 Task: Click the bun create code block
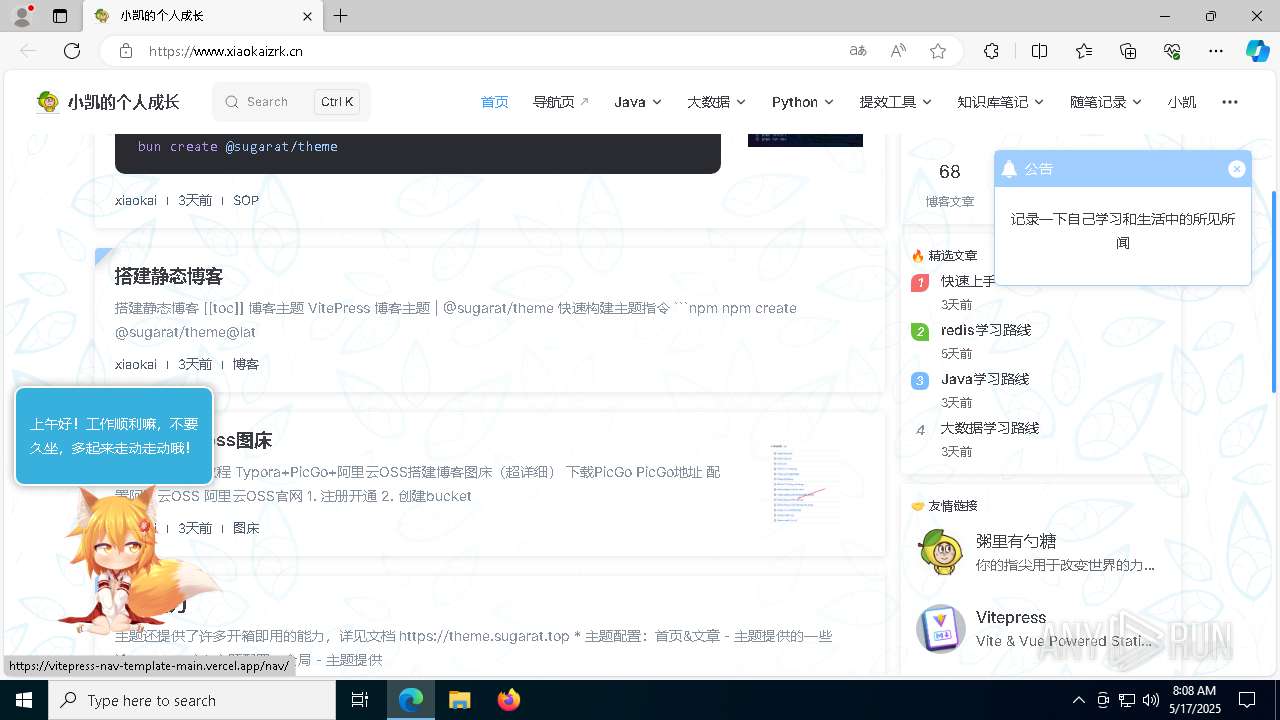418,153
